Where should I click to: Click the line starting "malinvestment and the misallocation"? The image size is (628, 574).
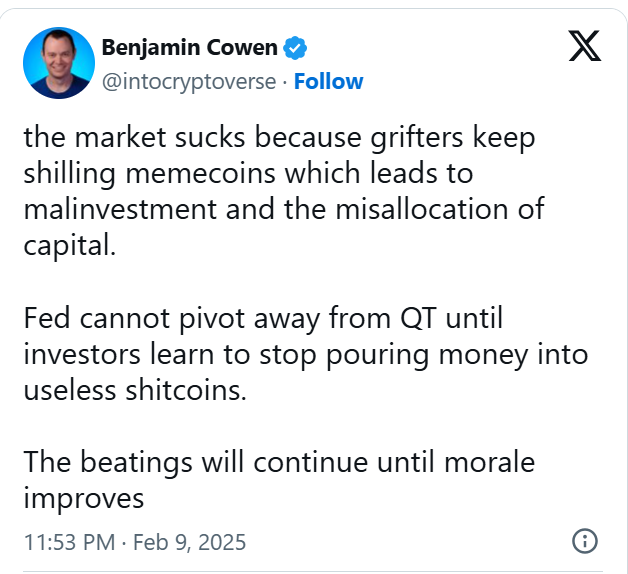click(286, 208)
